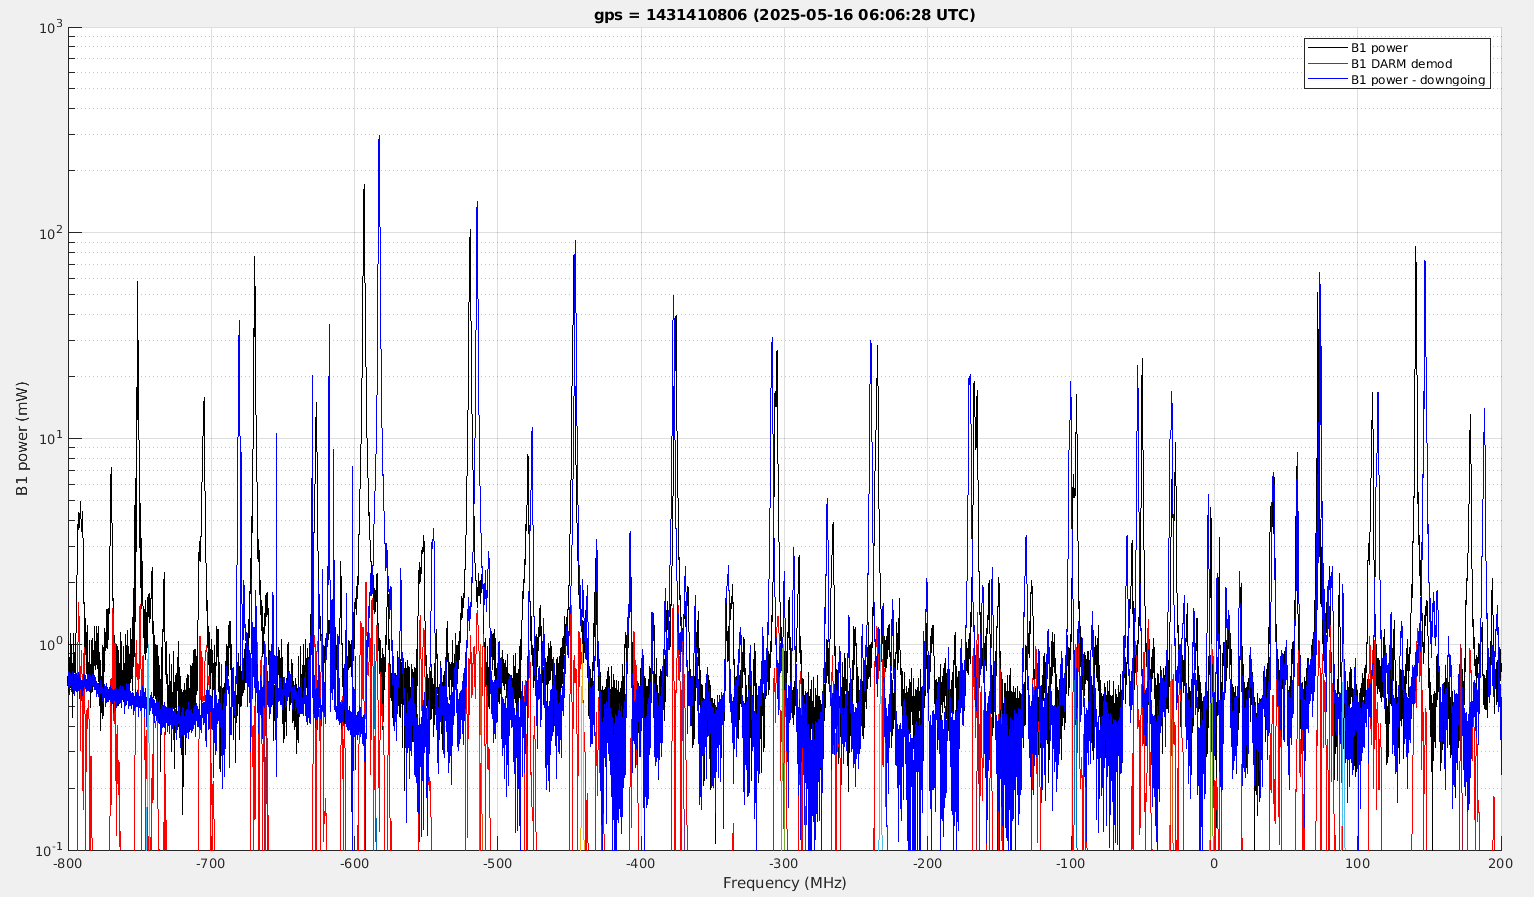This screenshot has width=1534, height=897.
Task: Select the 'B1 power' legend entry
Action: tap(1379, 48)
